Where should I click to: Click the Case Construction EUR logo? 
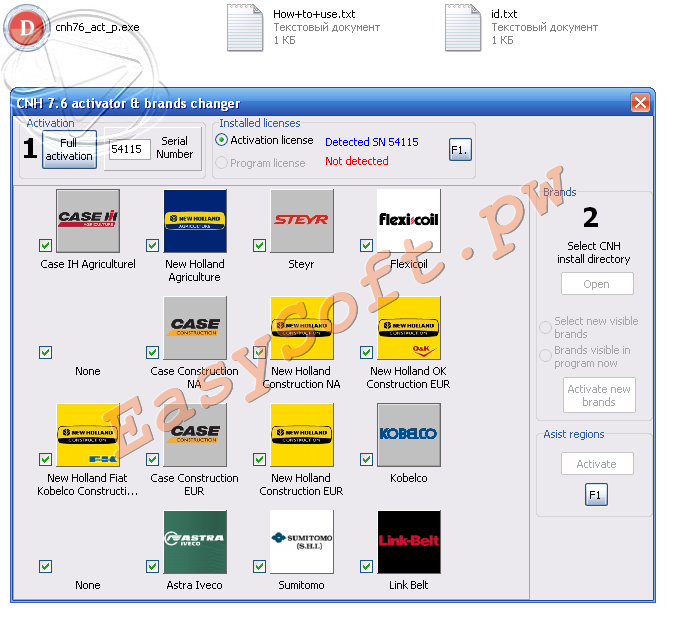195,435
